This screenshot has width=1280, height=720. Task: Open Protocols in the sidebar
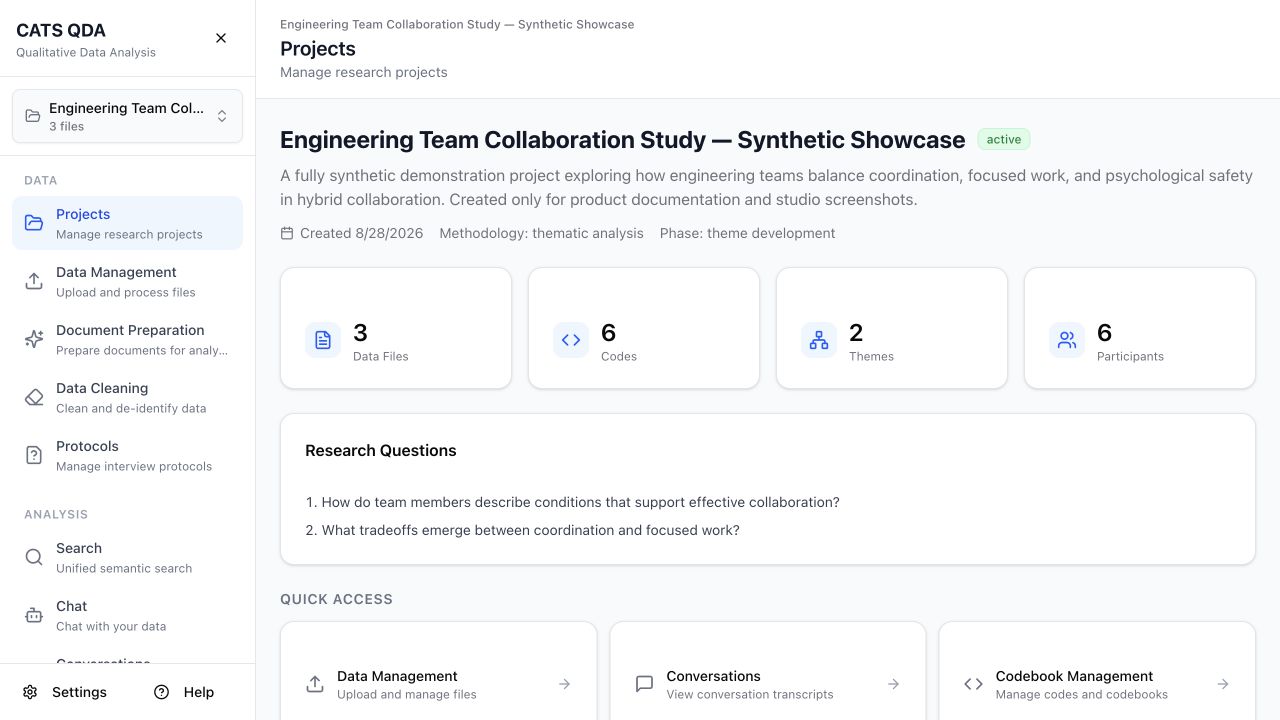pos(127,455)
